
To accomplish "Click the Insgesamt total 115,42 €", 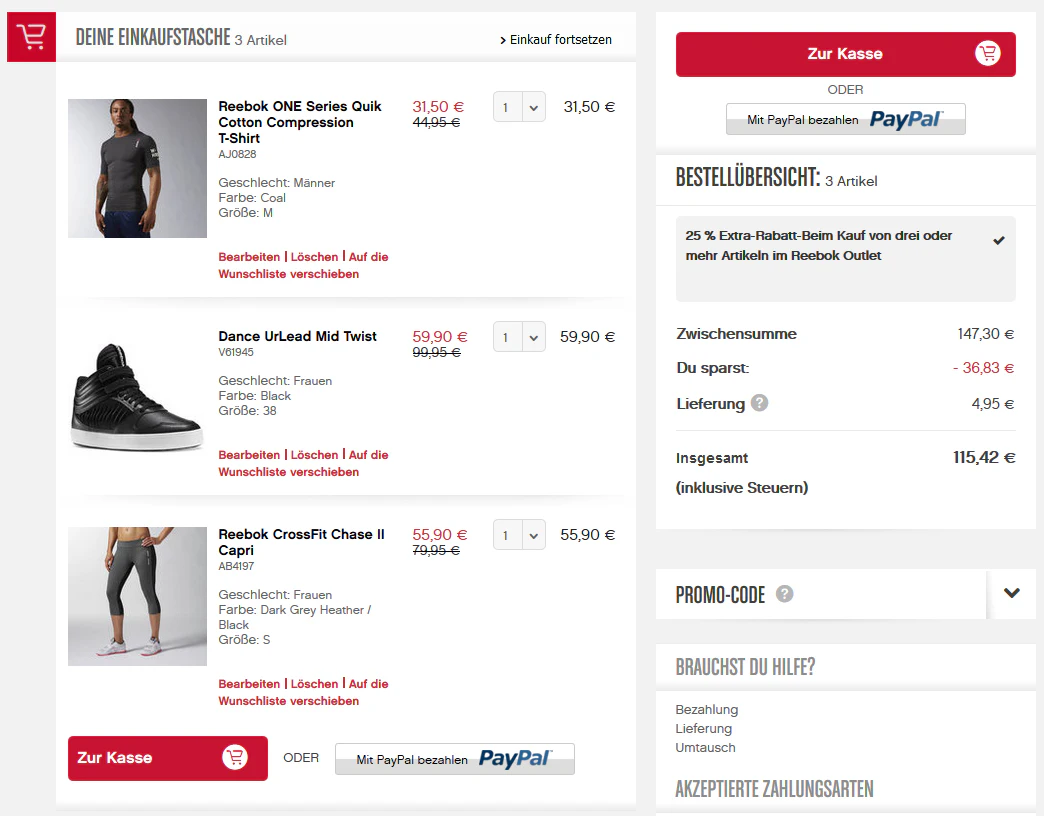I will 984,457.
